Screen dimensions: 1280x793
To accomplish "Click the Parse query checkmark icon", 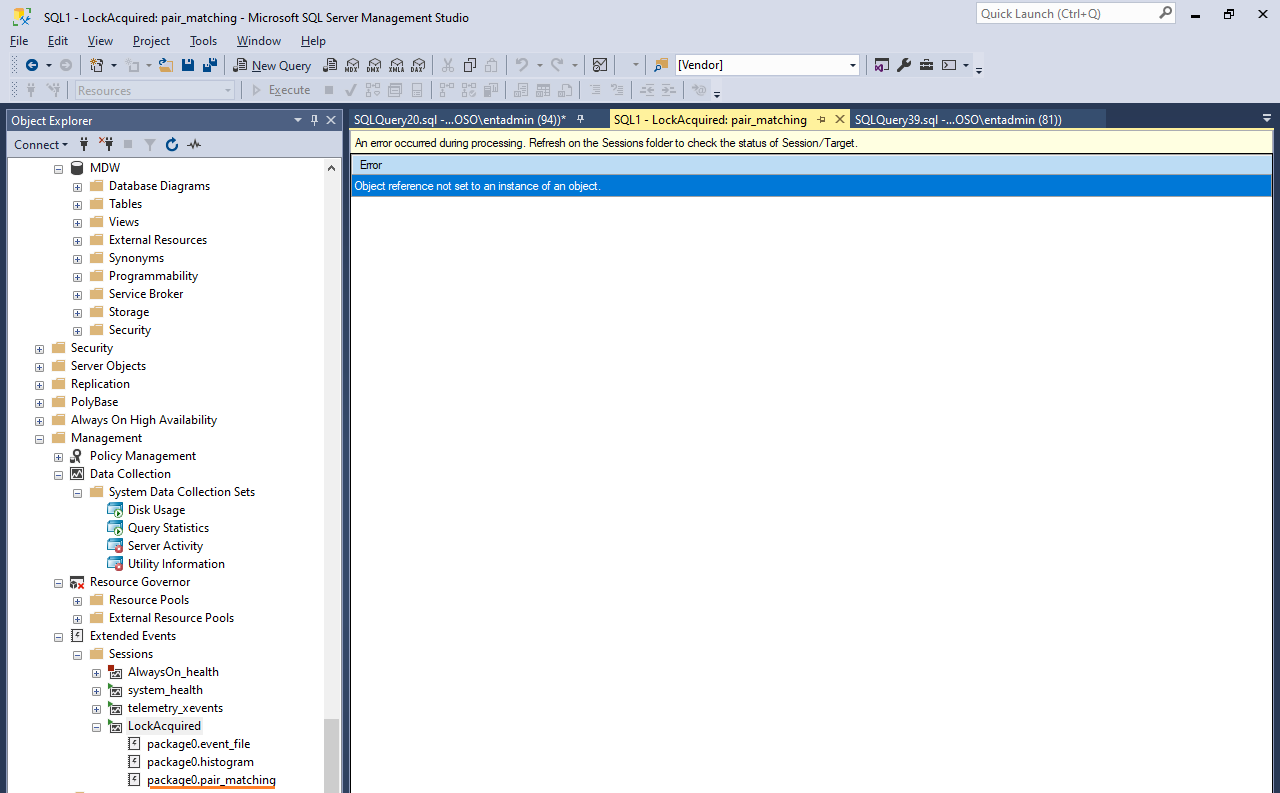I will pyautogui.click(x=349, y=89).
